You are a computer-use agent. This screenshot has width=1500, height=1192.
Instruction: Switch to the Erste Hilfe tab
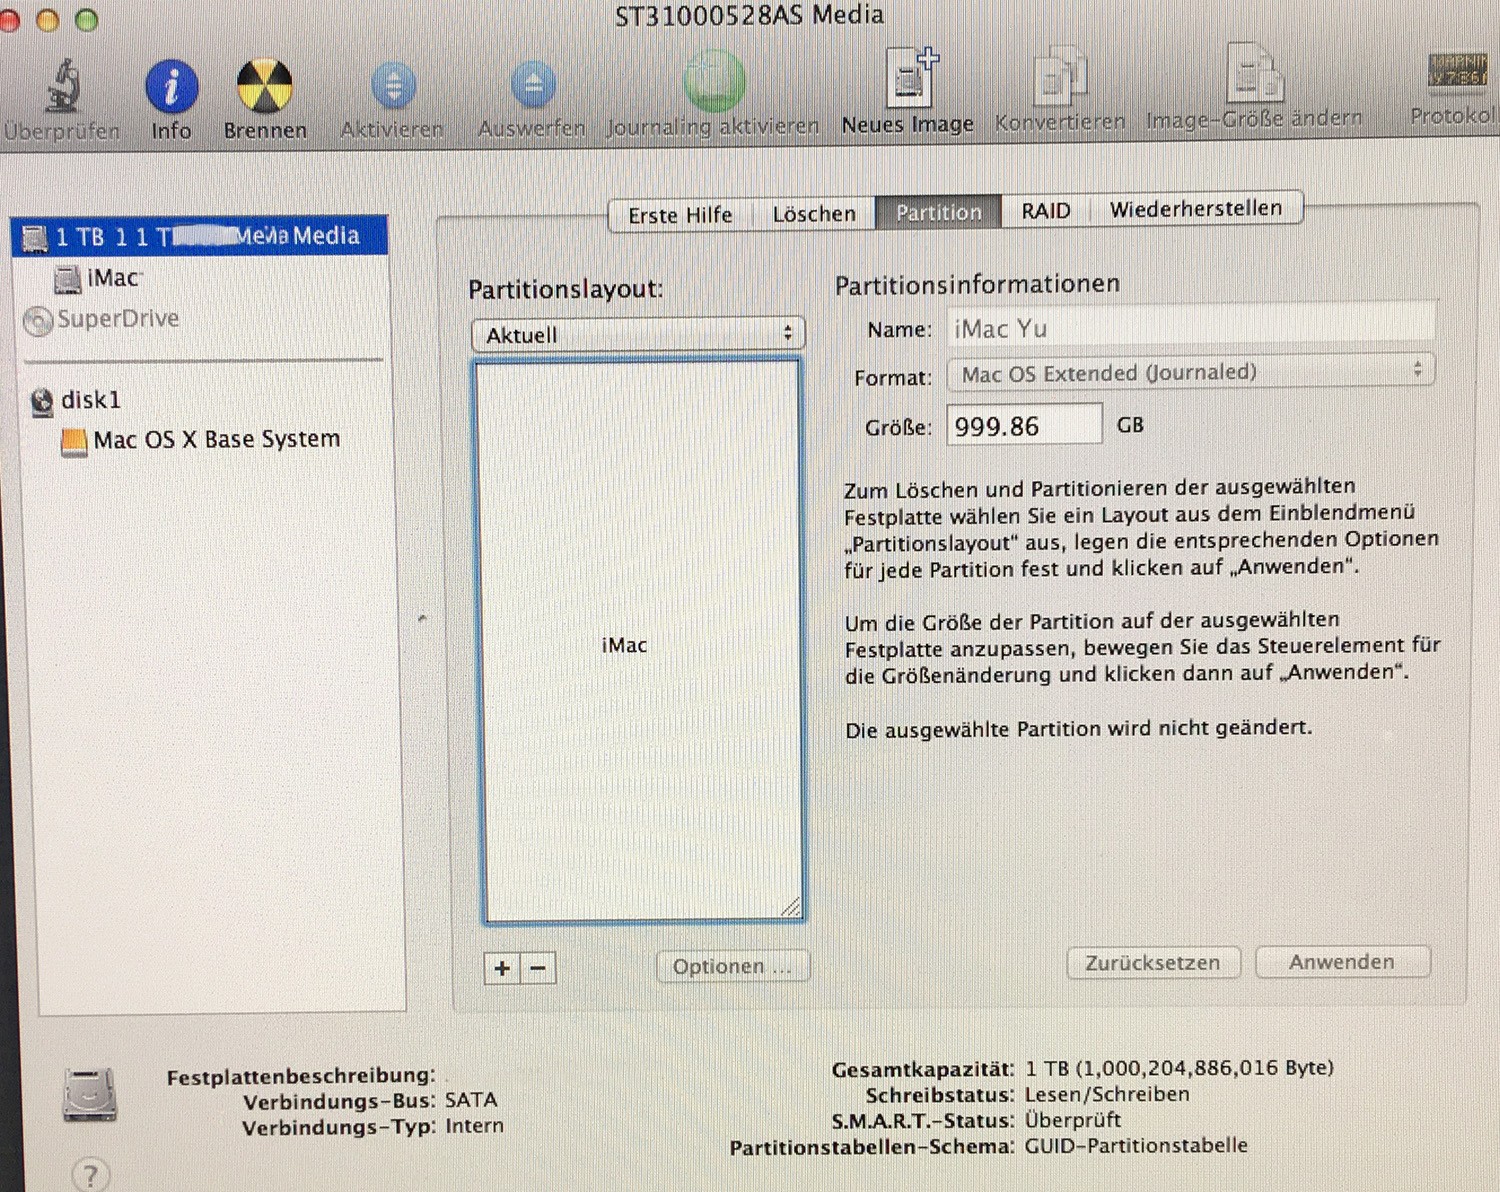coord(680,215)
